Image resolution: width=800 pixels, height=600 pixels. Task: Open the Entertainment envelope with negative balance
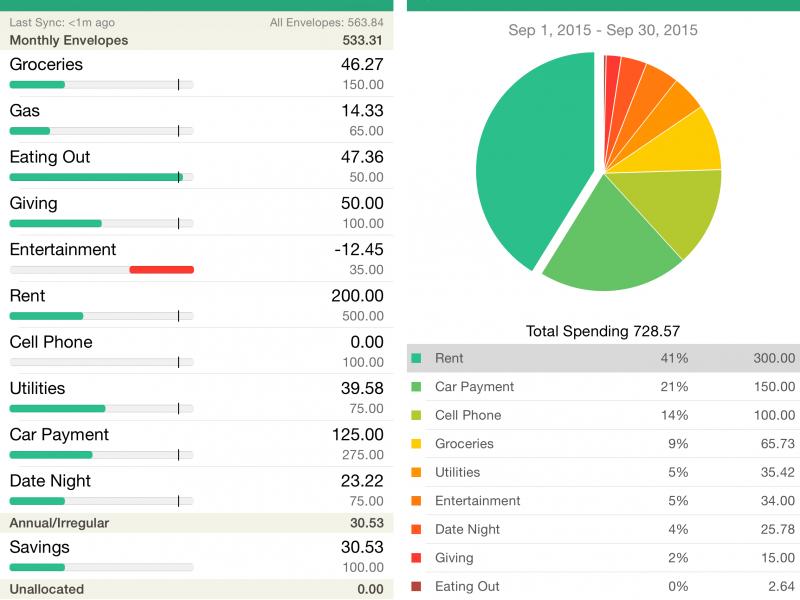pos(196,258)
